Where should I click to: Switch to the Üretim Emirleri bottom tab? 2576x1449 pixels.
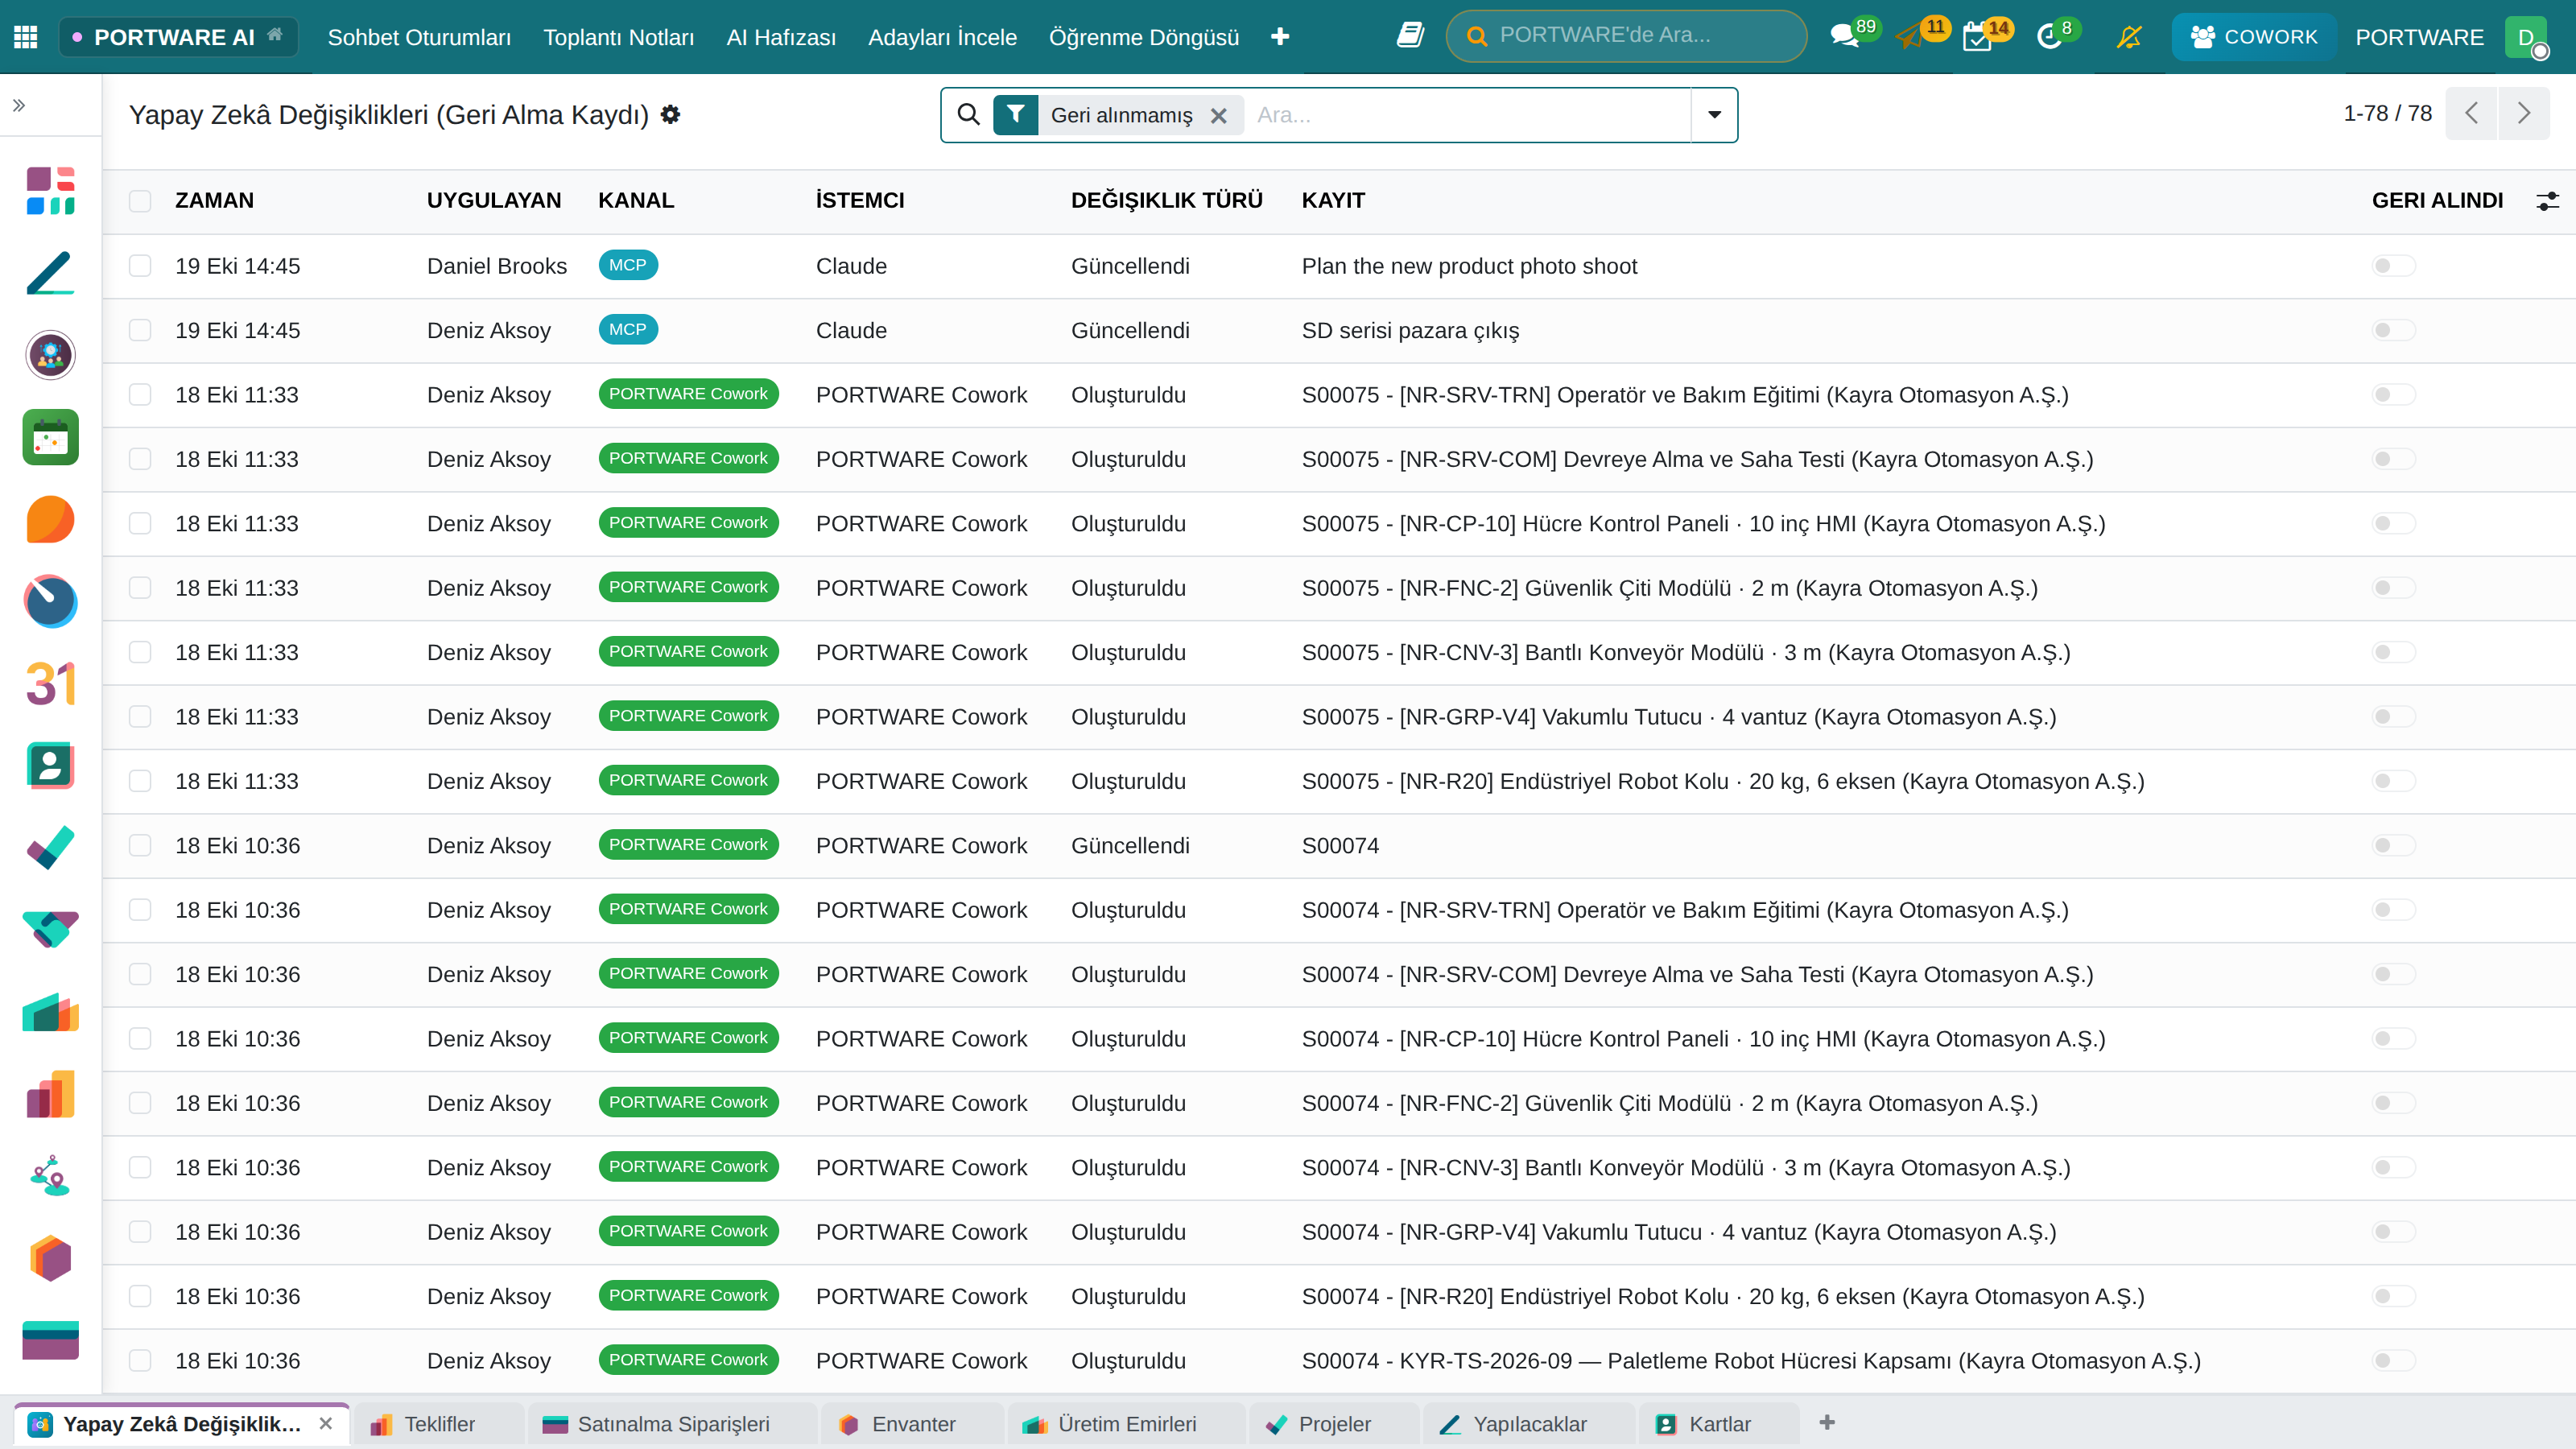(x=1126, y=1424)
